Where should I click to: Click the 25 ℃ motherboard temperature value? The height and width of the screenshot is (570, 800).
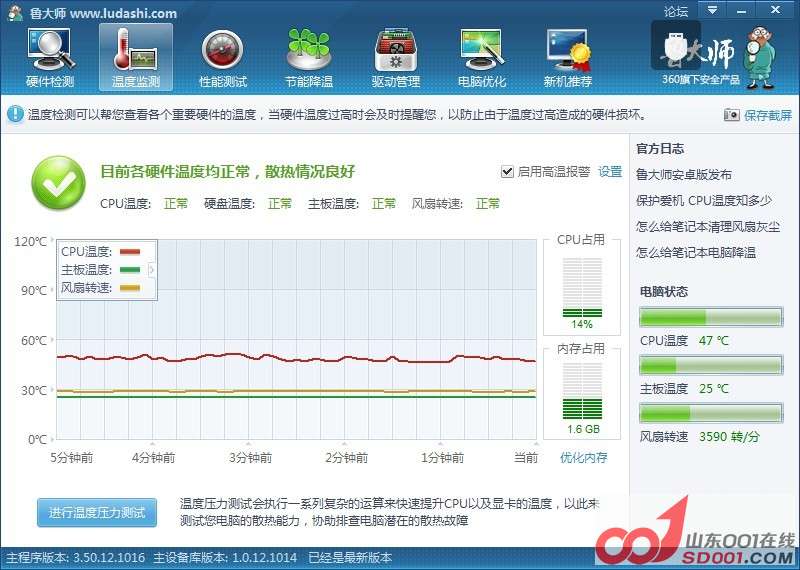[714, 389]
